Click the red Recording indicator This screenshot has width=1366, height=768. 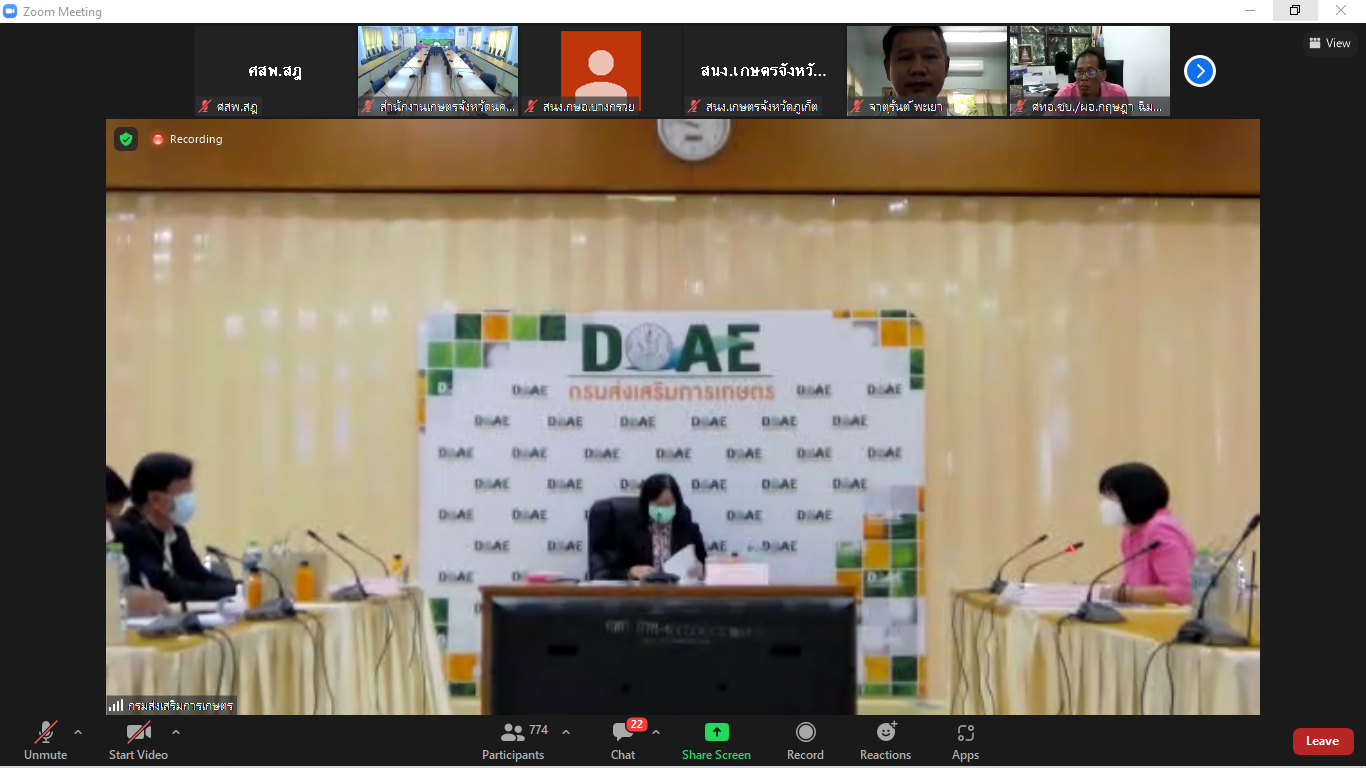coord(158,139)
